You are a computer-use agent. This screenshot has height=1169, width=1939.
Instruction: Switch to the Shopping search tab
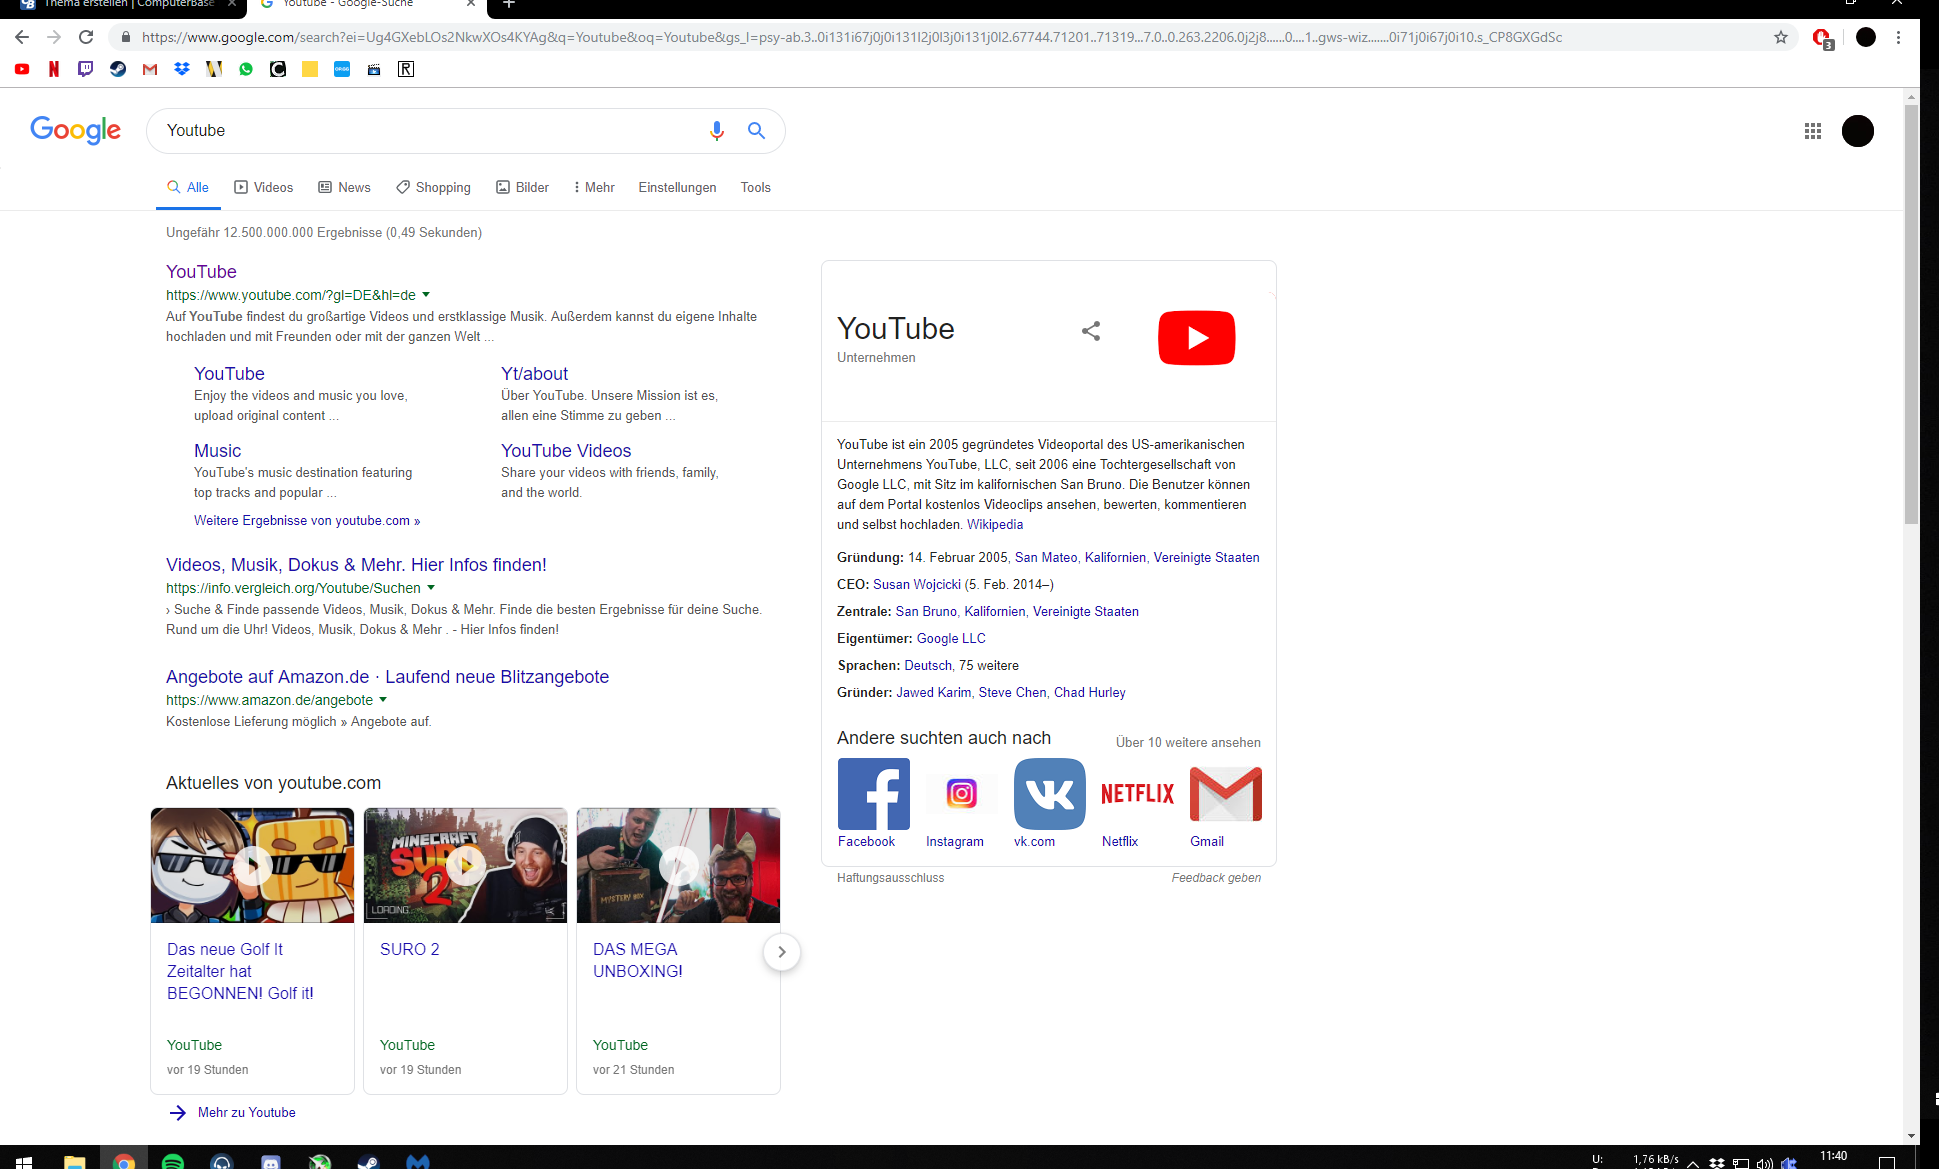434,187
